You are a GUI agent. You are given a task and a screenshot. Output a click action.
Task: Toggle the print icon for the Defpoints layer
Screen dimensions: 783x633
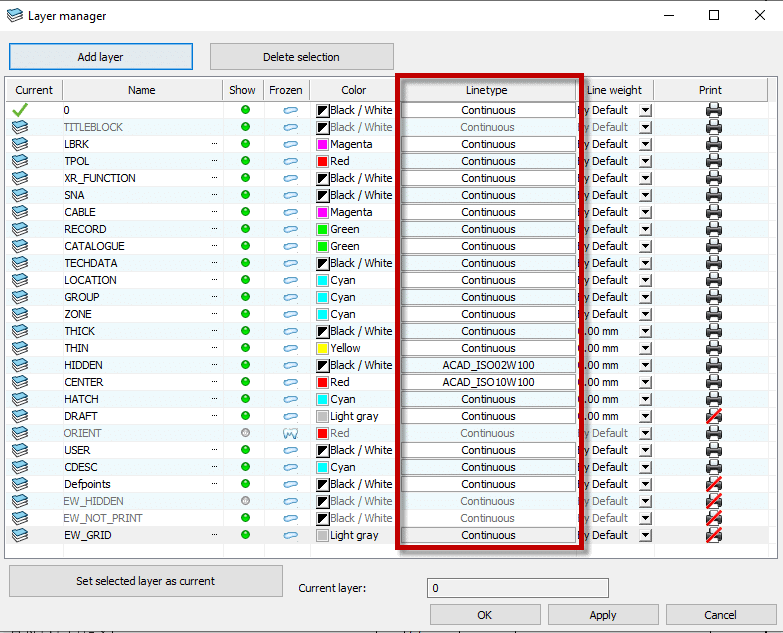click(x=714, y=484)
